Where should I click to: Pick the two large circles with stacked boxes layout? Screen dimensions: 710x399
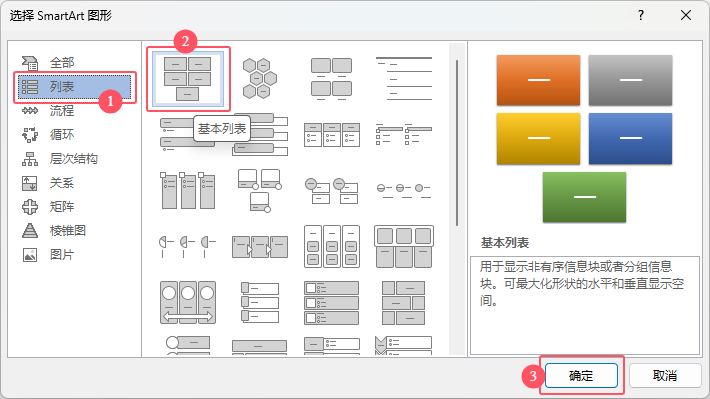(331, 190)
